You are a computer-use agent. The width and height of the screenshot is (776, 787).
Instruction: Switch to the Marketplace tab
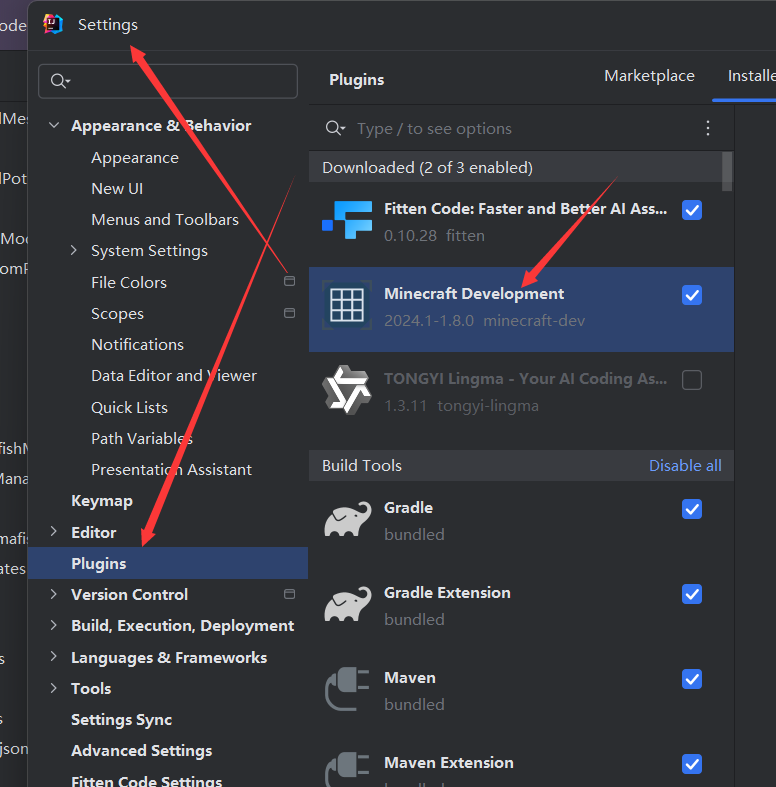pos(649,76)
